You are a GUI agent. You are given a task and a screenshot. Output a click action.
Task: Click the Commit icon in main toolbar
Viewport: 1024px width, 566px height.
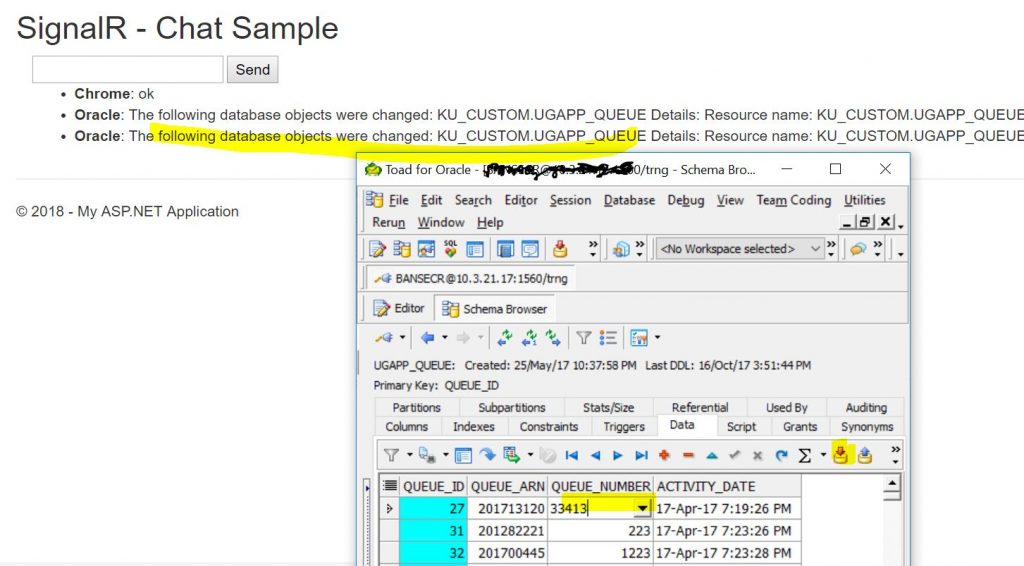(x=560, y=249)
